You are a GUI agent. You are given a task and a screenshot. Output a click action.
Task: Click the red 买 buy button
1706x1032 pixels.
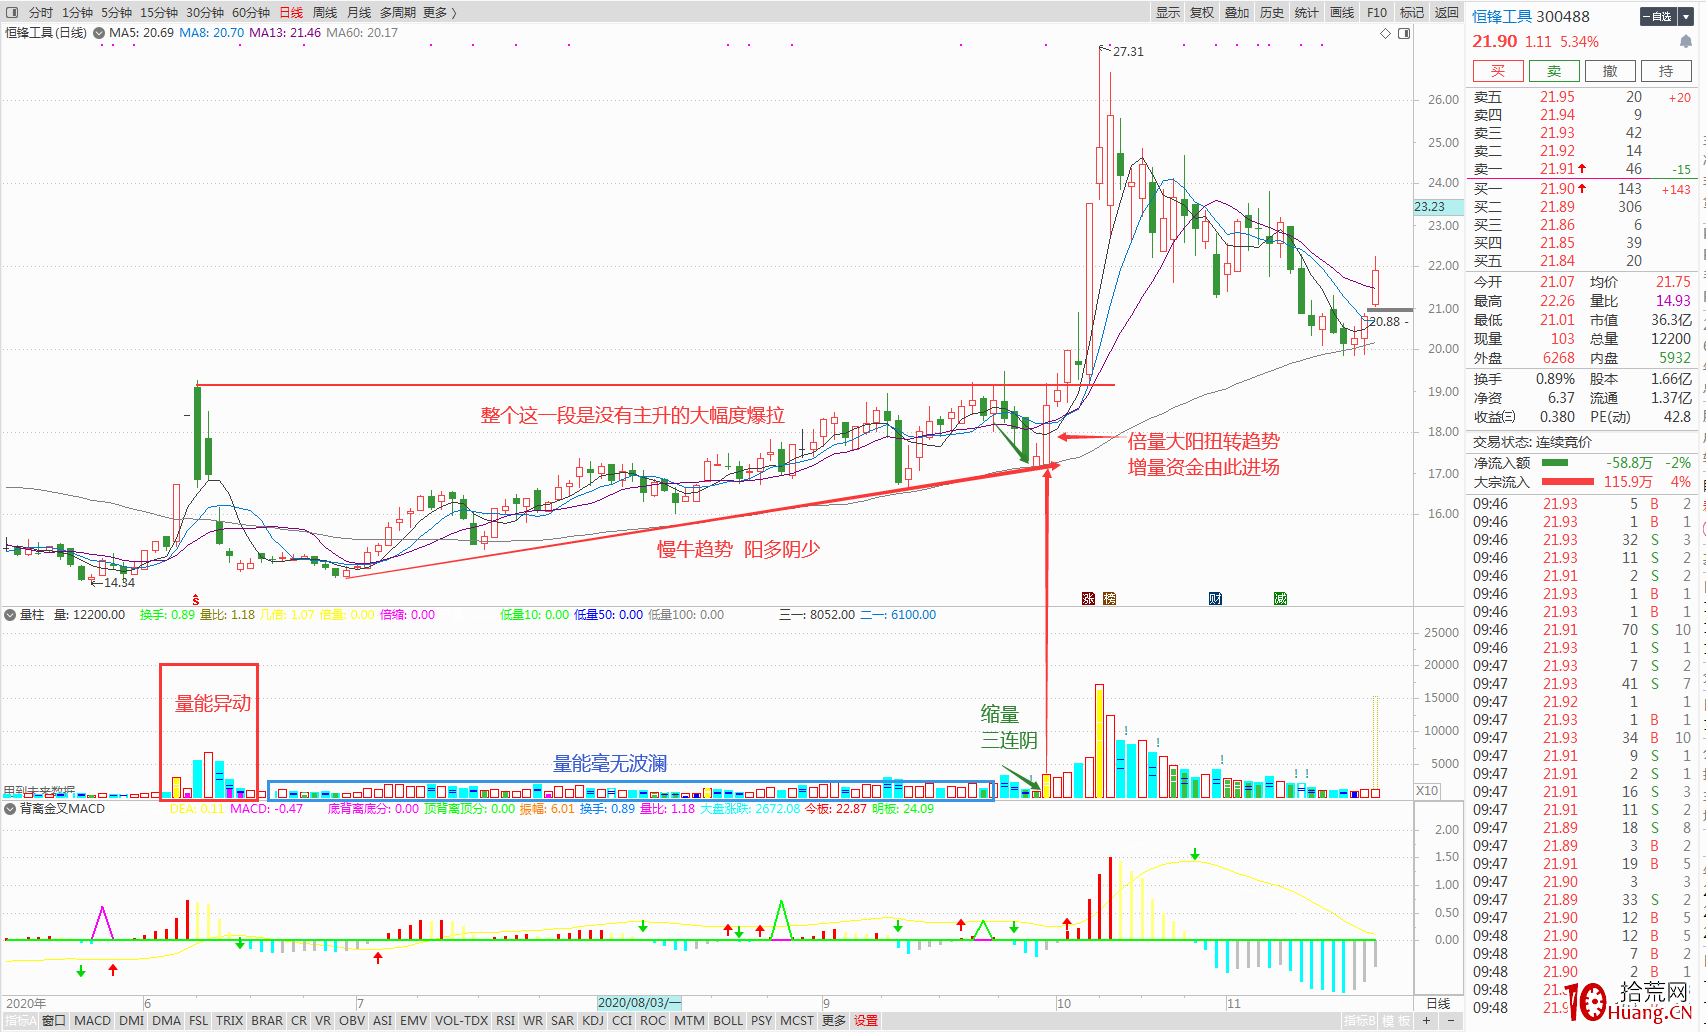[x=1498, y=71]
